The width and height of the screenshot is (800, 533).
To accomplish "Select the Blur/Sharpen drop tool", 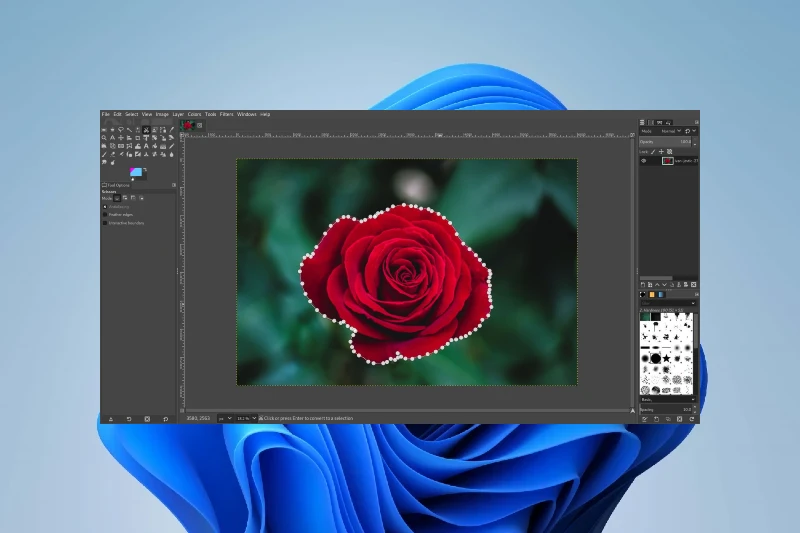I will tap(171, 154).
